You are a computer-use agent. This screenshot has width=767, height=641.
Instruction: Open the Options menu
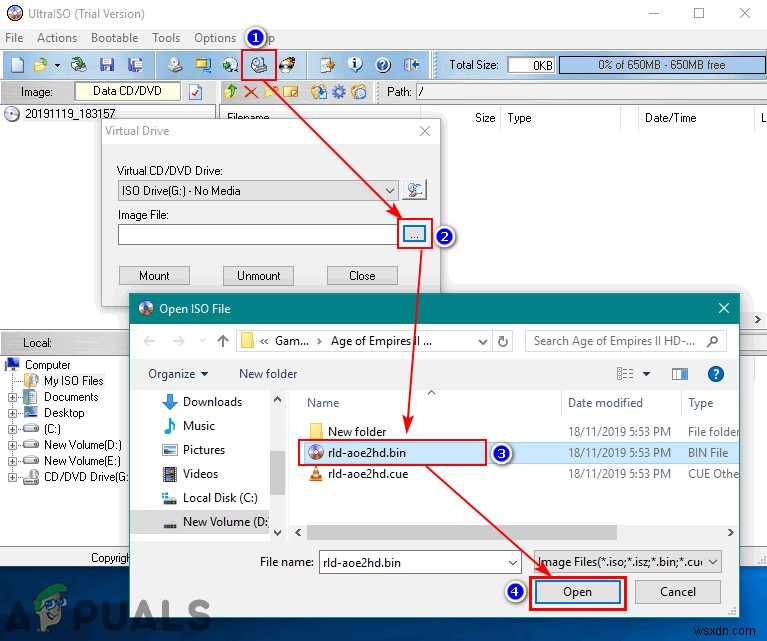pyautogui.click(x=215, y=38)
